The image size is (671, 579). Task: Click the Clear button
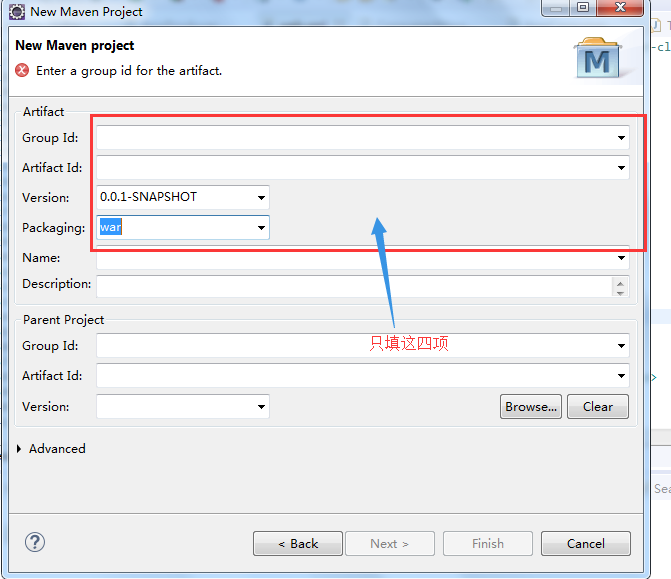(x=598, y=407)
